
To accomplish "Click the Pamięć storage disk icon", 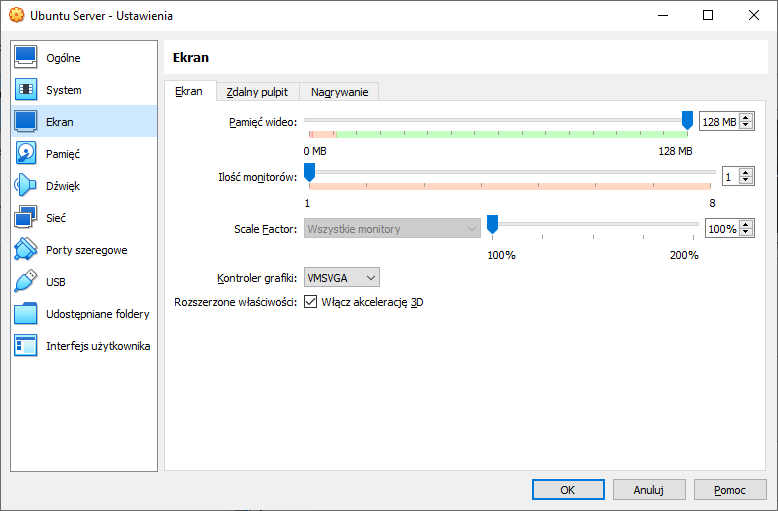I will pos(26,154).
